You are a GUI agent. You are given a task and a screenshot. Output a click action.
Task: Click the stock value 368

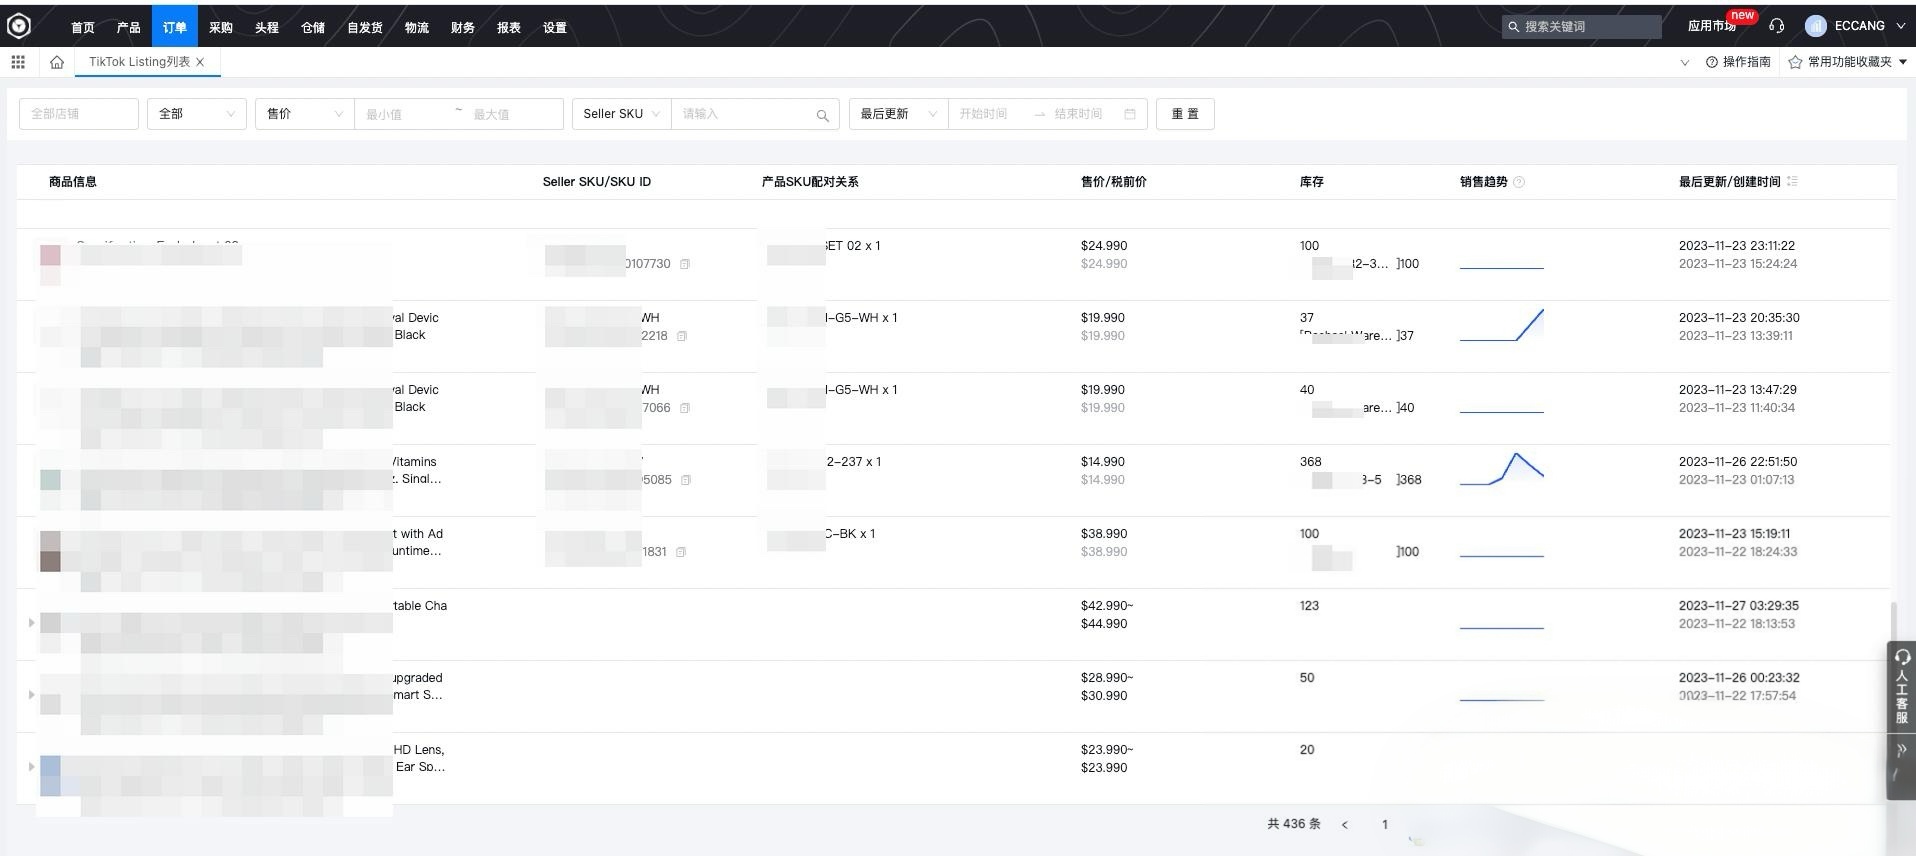point(1311,462)
